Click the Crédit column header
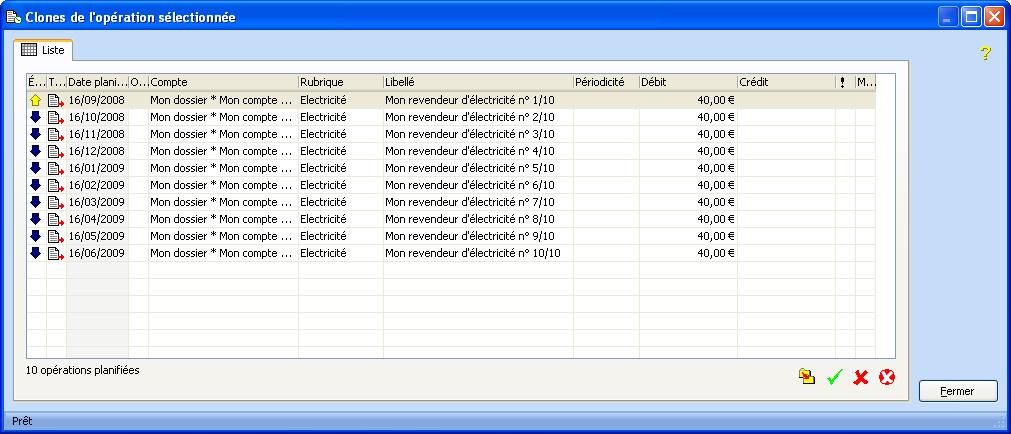Image resolution: width=1011 pixels, height=434 pixels. 785,82
